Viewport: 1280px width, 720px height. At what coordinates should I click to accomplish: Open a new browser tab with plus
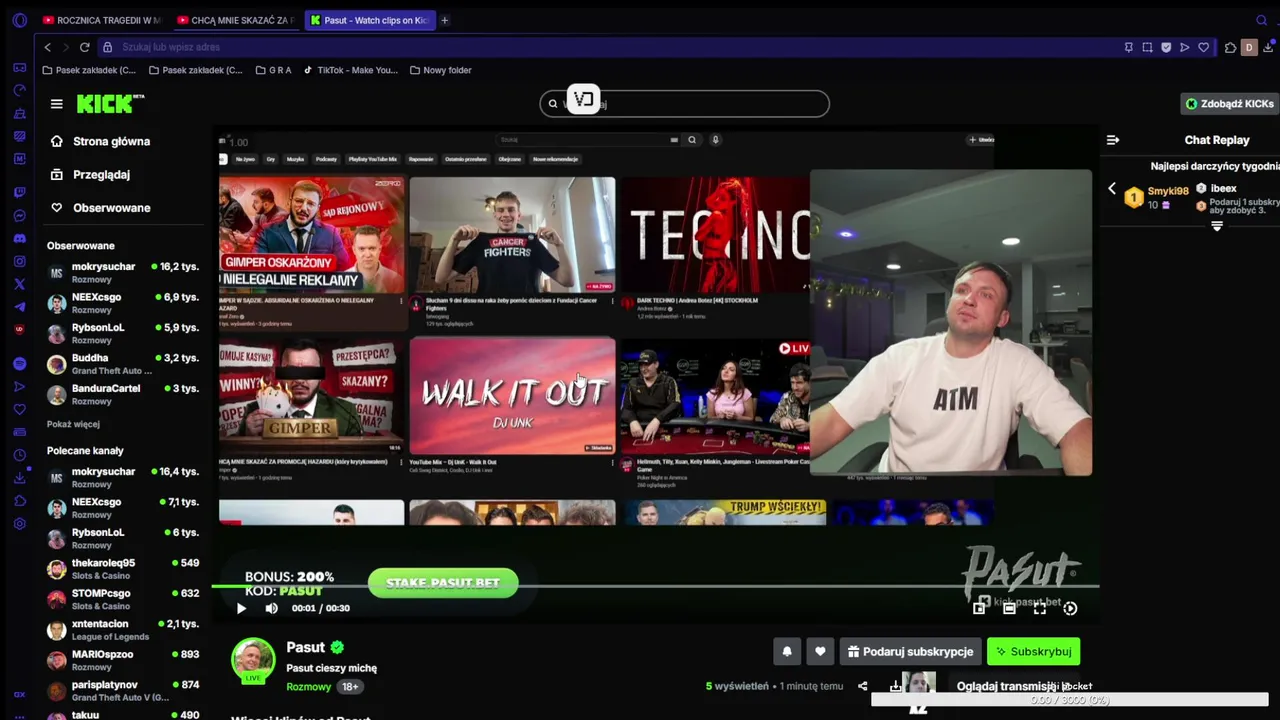[445, 20]
